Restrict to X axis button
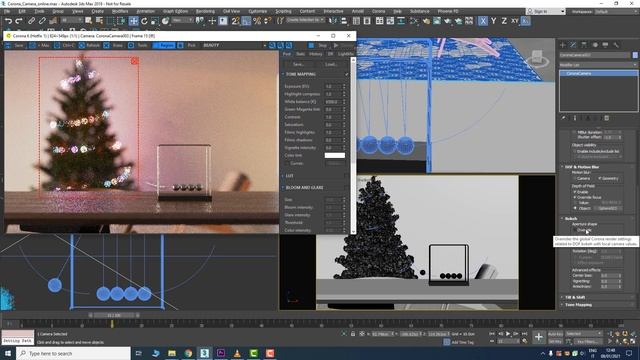 pos(483,21)
